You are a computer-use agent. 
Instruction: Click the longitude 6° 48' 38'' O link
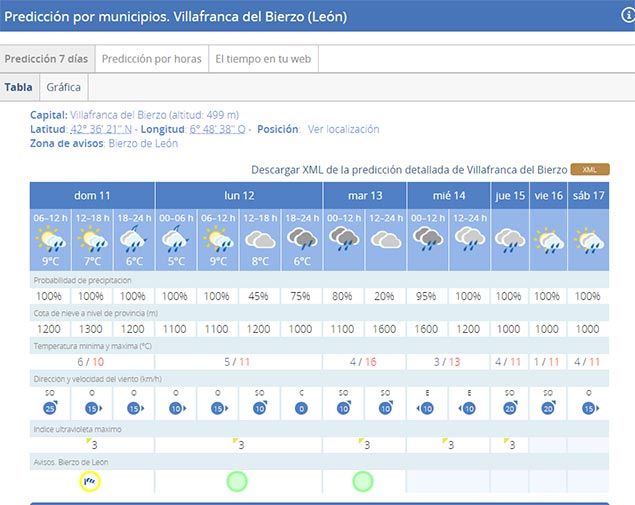219,129
